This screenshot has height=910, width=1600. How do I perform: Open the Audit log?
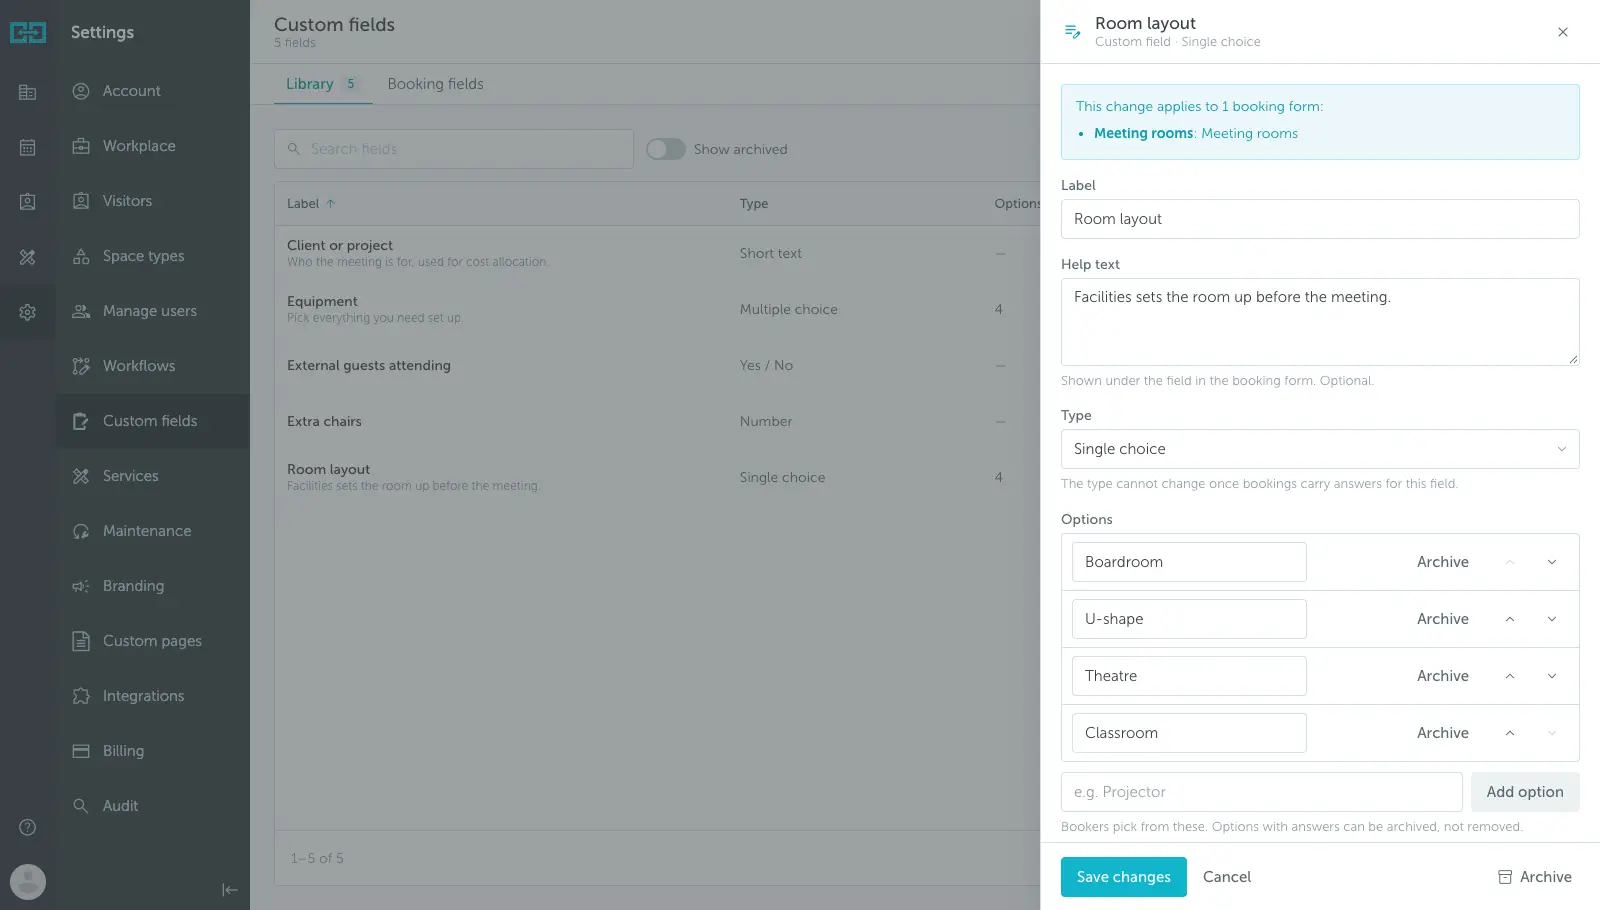click(x=152, y=806)
